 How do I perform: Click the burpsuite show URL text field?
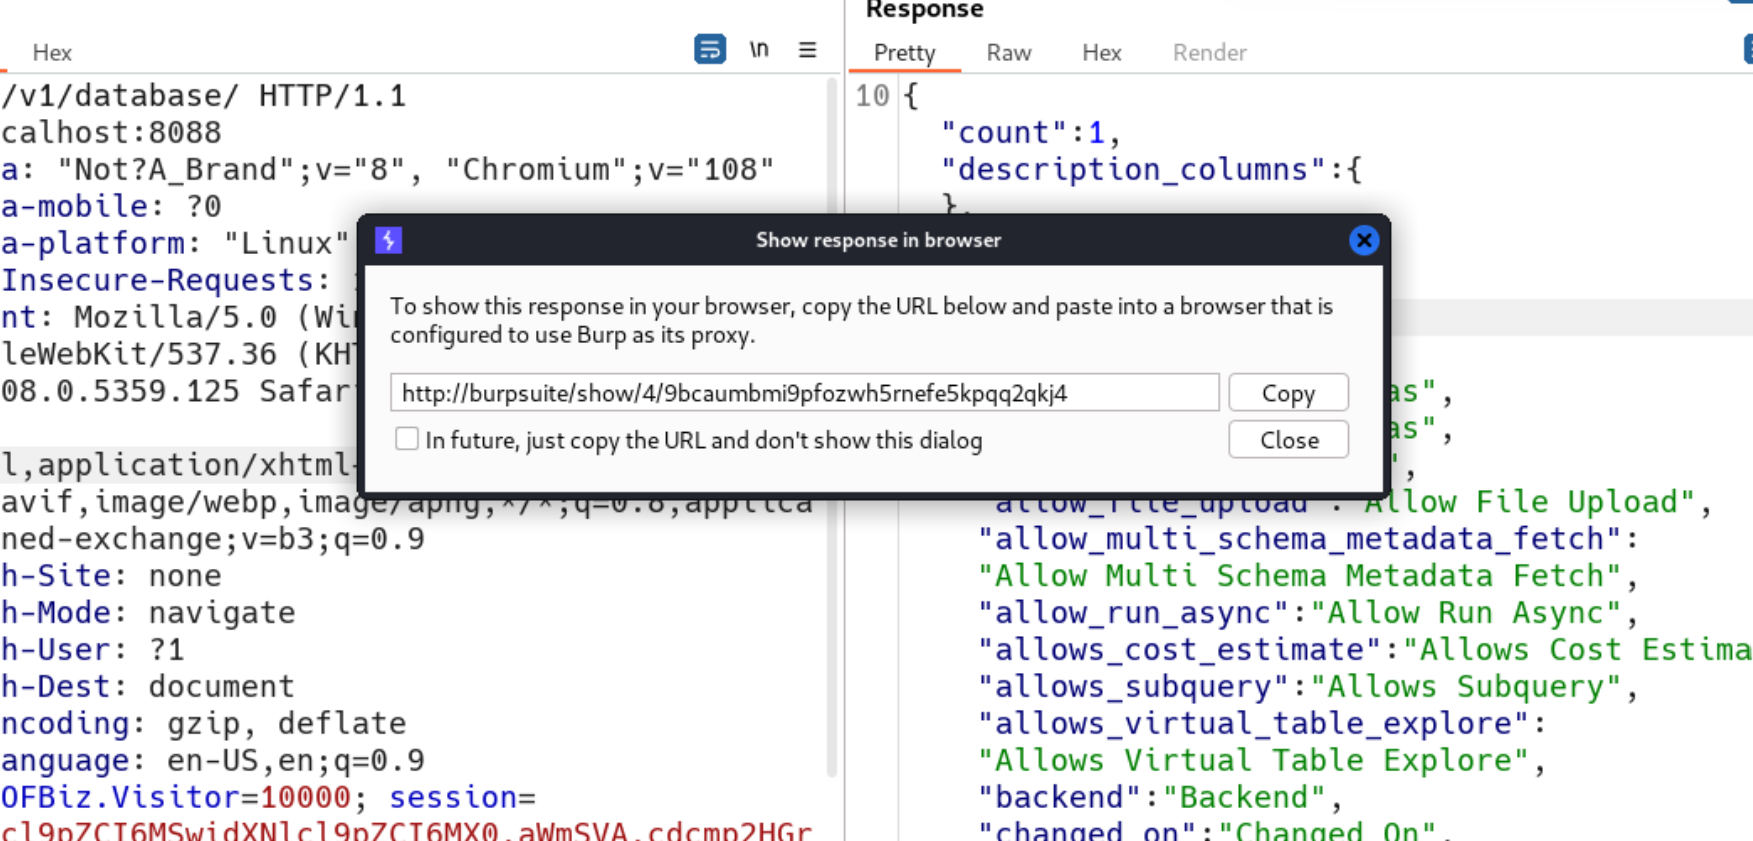tap(804, 393)
